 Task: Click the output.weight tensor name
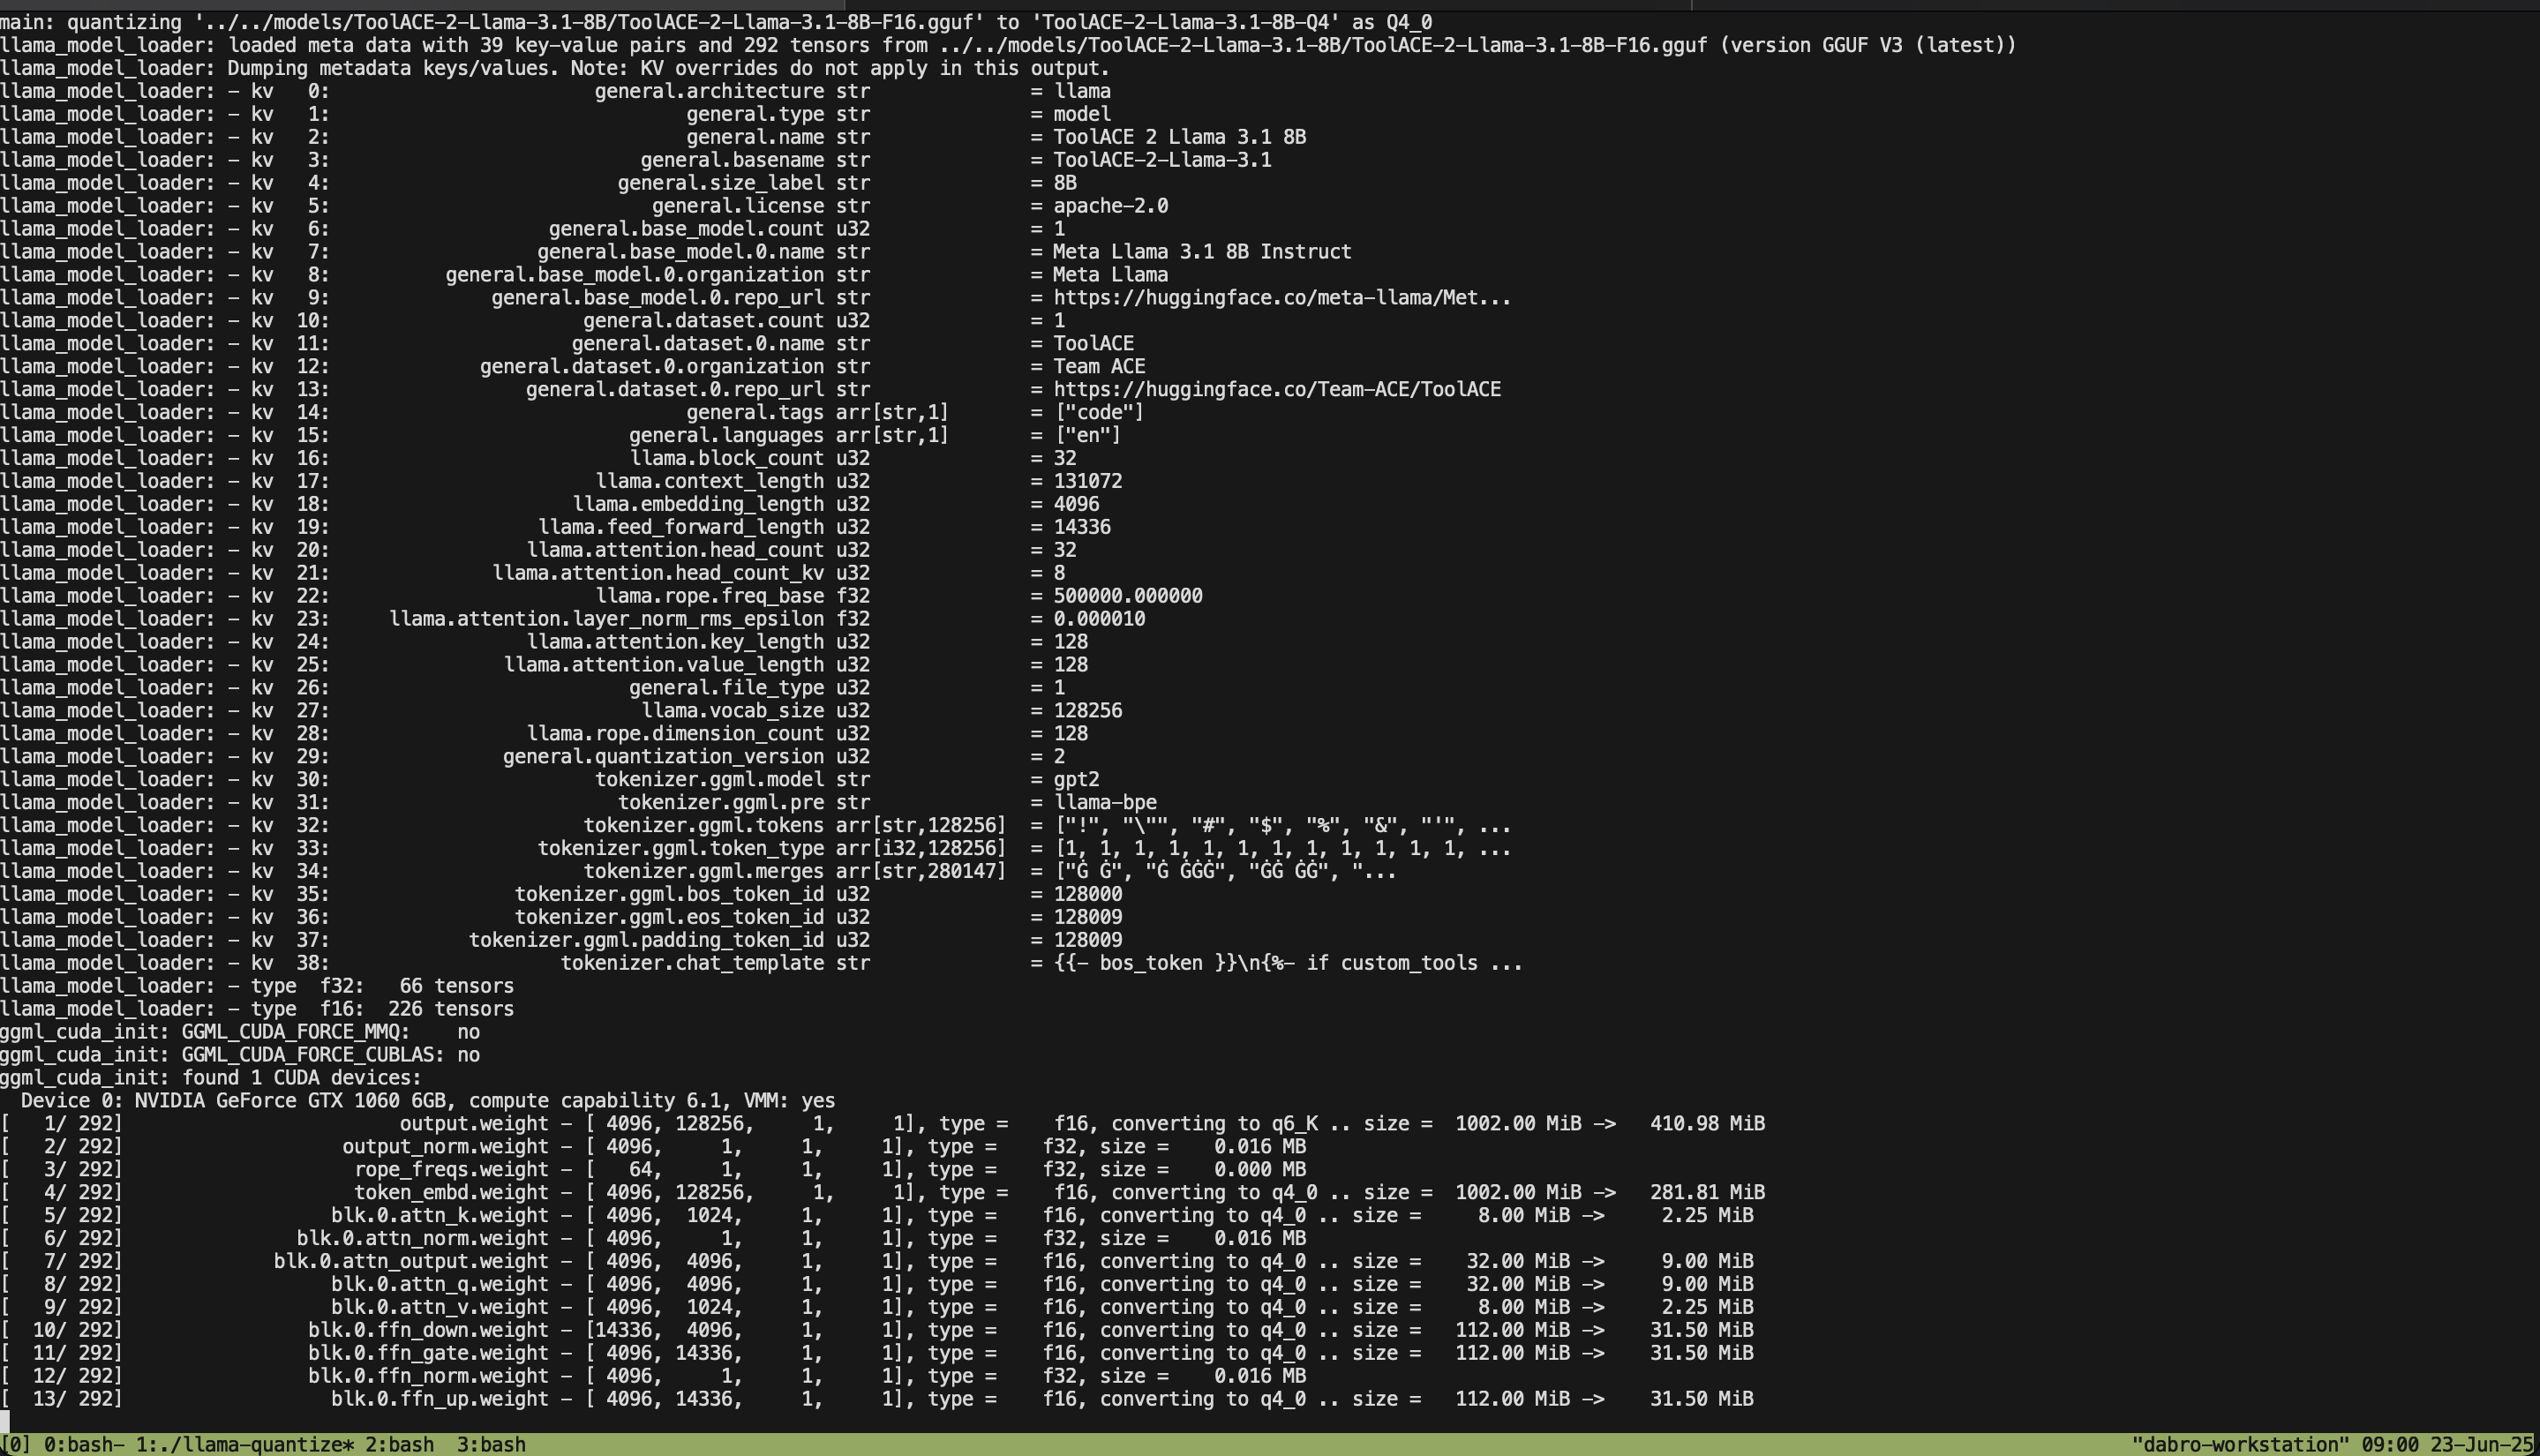point(474,1123)
